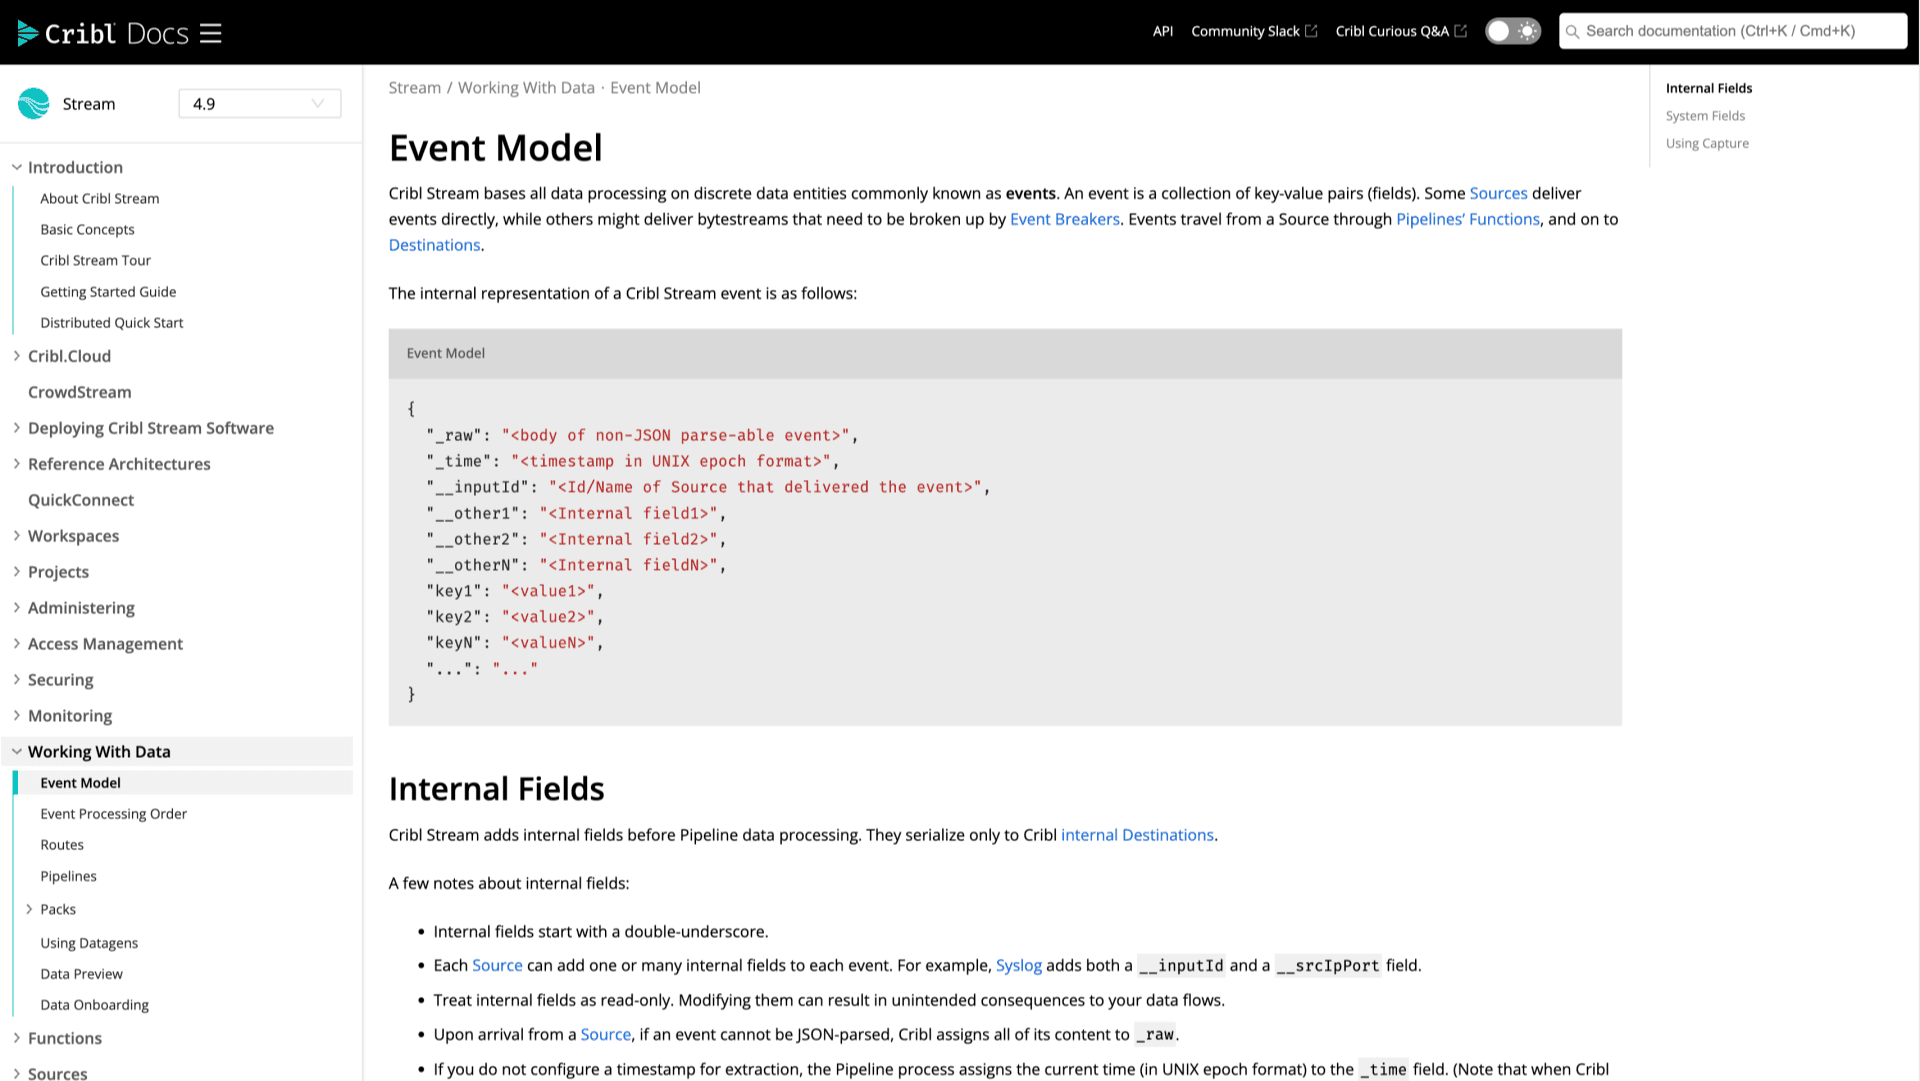
Task: Click Stream breadcrumb link
Action: pos(414,88)
